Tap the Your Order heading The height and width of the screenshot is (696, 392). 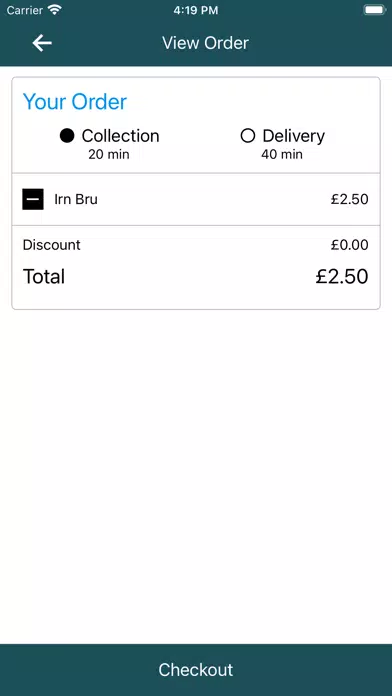click(75, 102)
